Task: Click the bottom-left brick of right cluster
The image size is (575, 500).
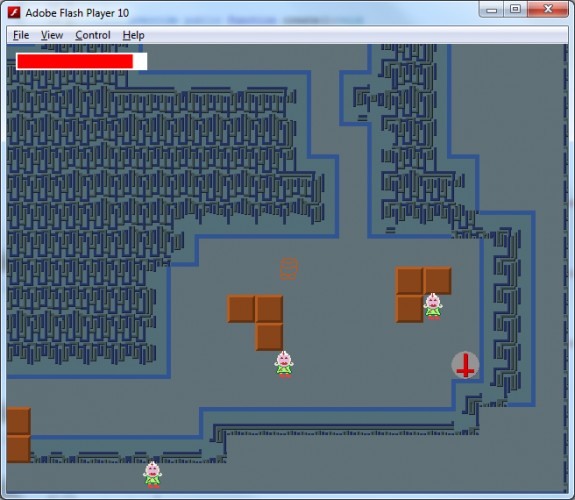Action: pyautogui.click(x=409, y=309)
